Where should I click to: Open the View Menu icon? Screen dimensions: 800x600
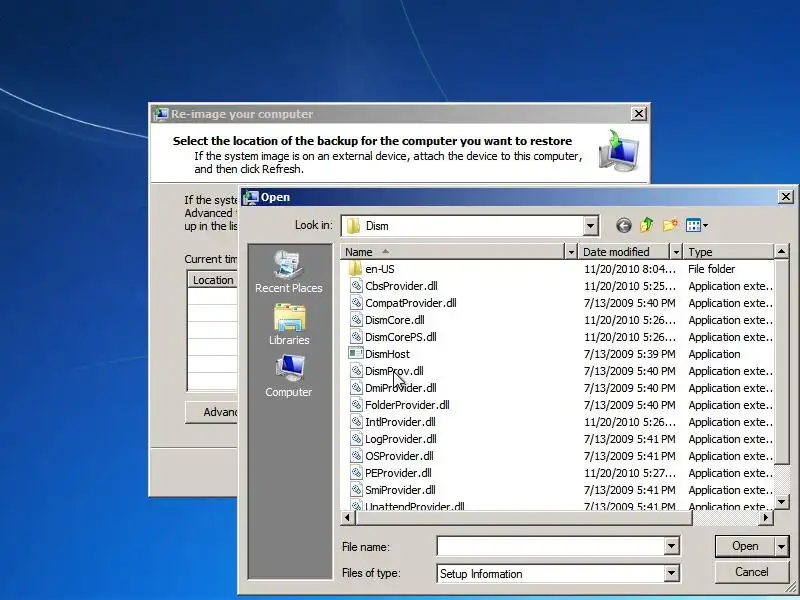tap(696, 225)
